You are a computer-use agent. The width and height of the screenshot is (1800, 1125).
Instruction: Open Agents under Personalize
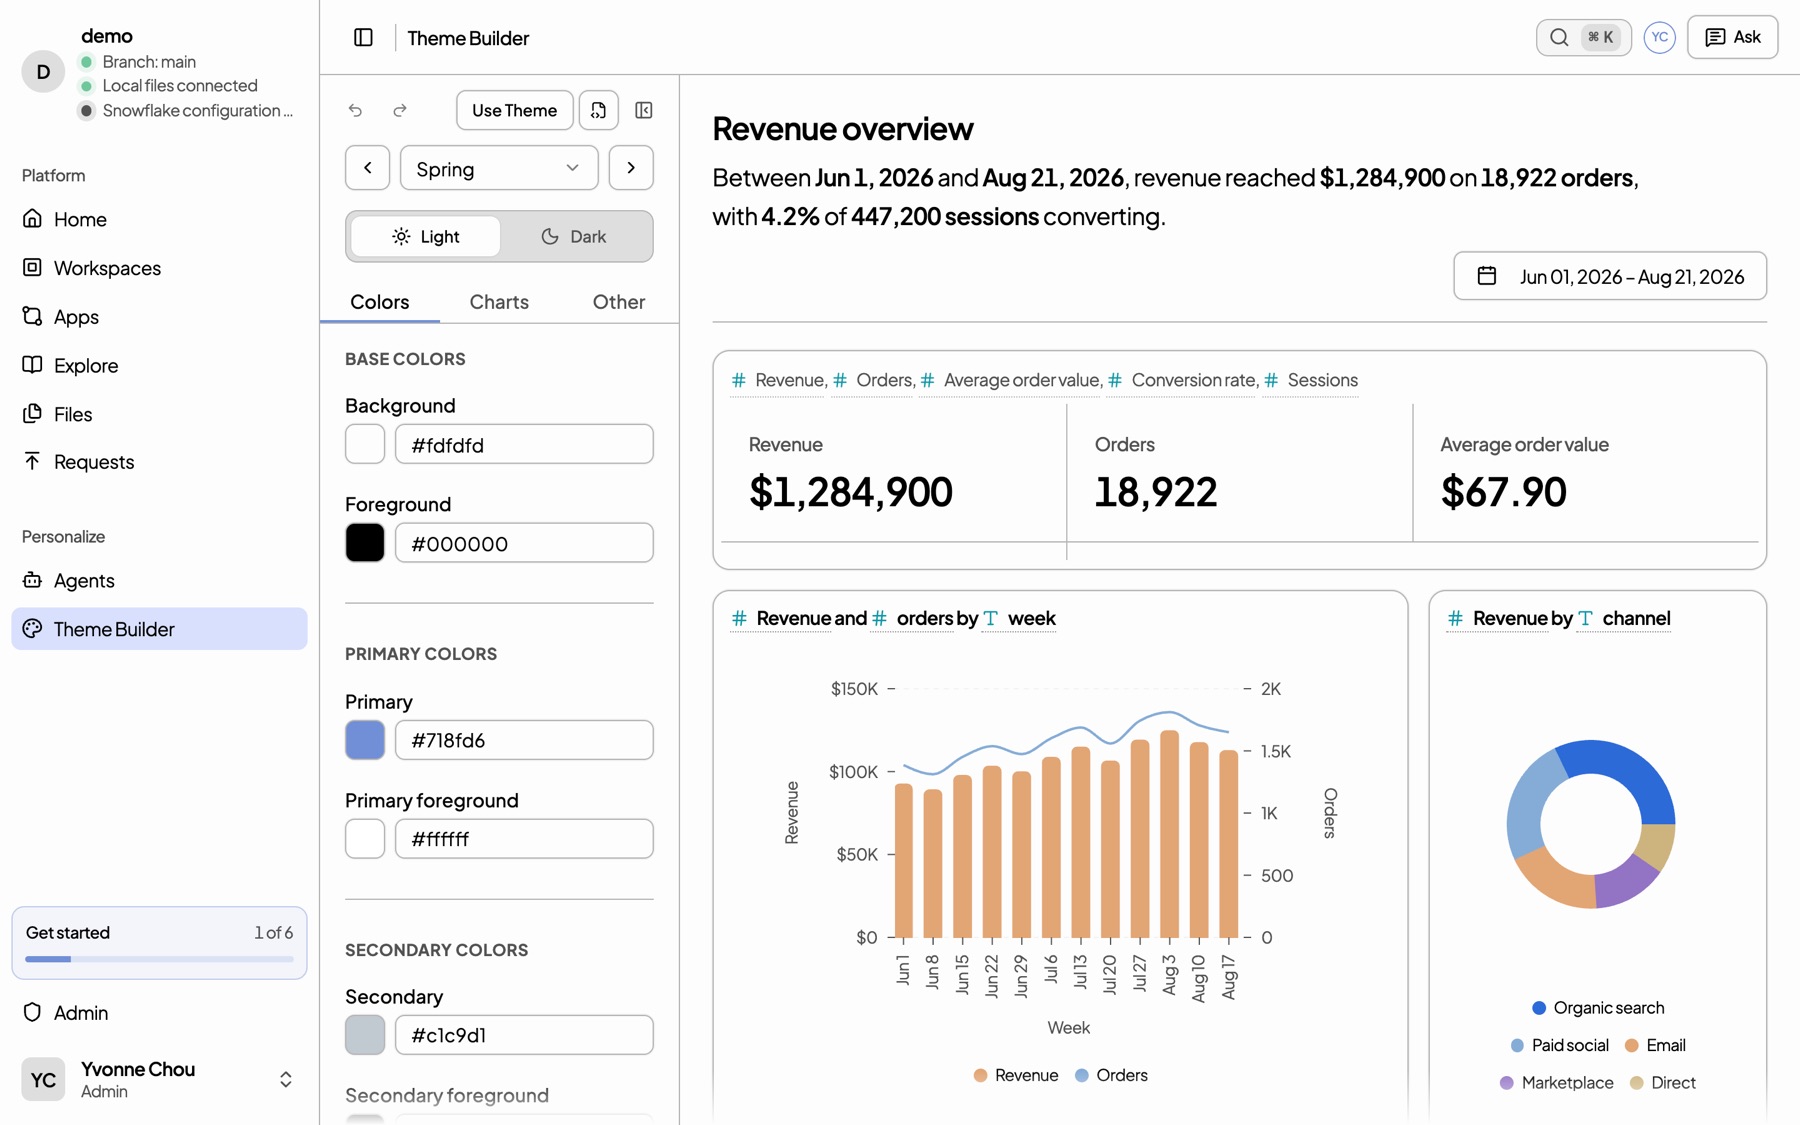tap(159, 580)
